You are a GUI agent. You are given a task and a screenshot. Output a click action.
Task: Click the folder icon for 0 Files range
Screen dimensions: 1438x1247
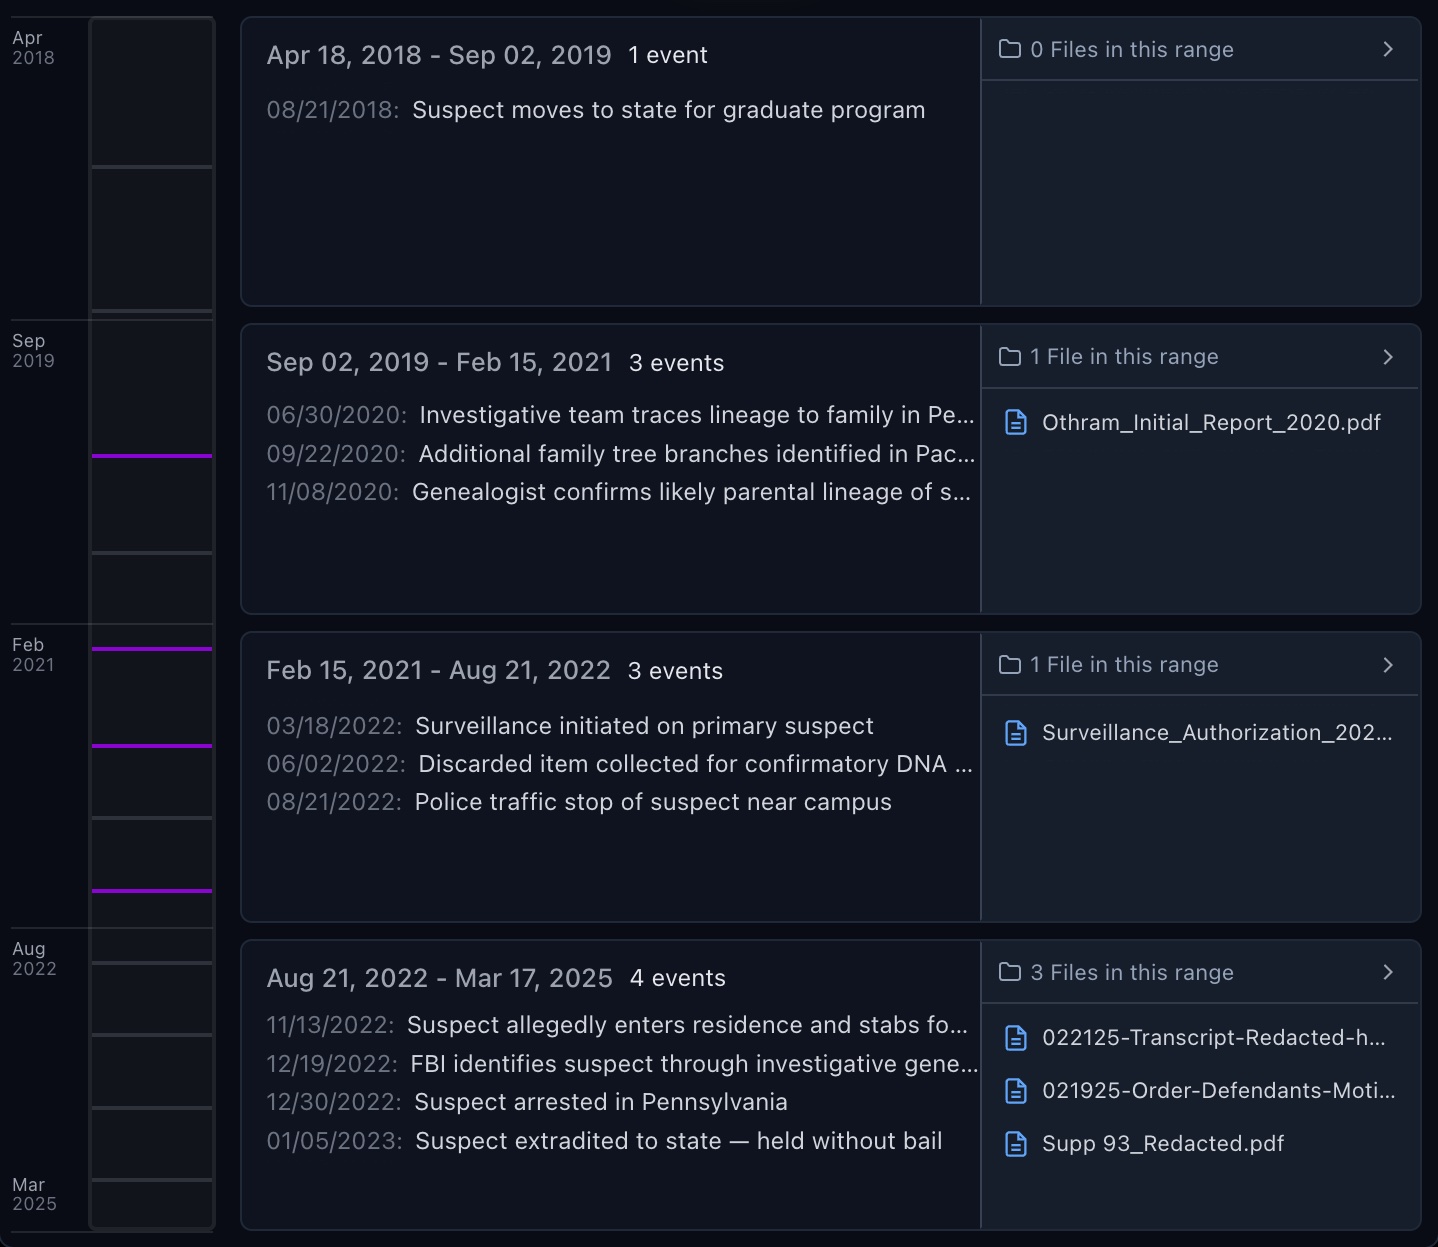[x=1010, y=49]
